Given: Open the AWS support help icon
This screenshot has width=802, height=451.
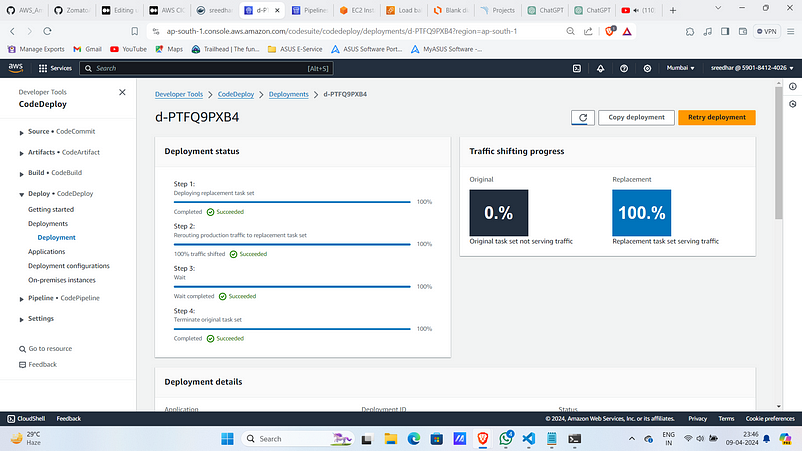Looking at the screenshot, I should click(624, 68).
